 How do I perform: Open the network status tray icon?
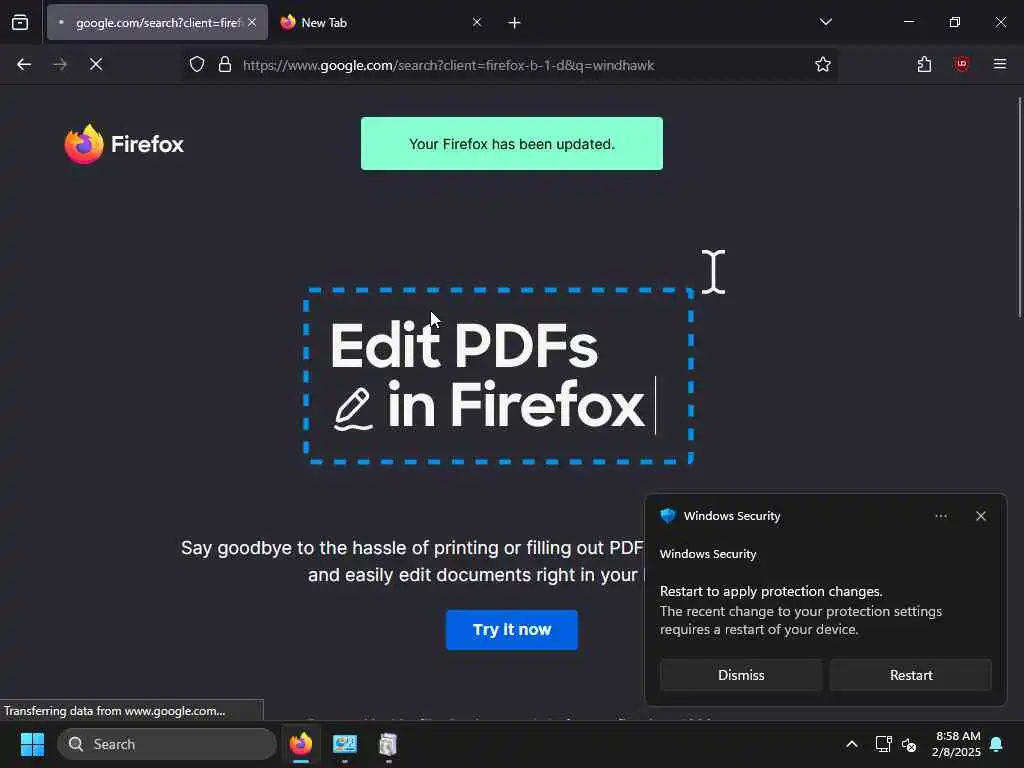(884, 744)
